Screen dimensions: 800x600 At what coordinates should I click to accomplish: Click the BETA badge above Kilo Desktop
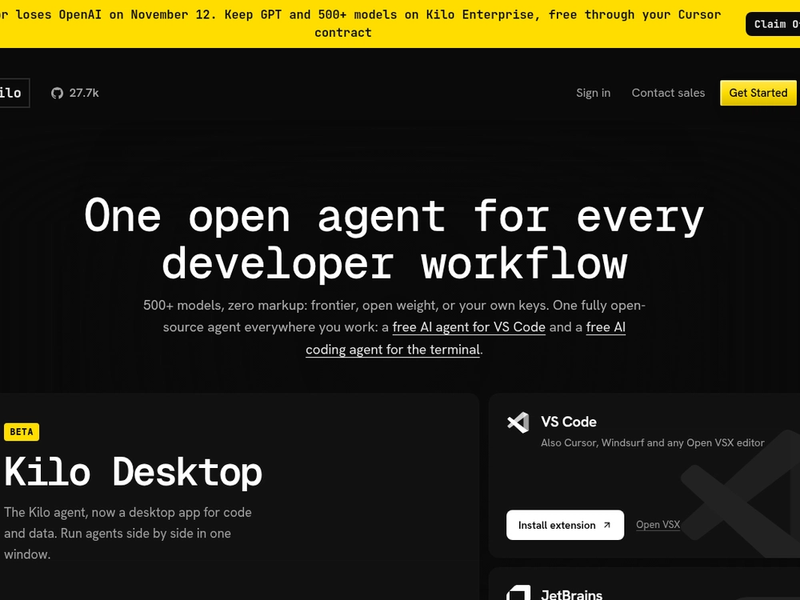[x=21, y=432]
